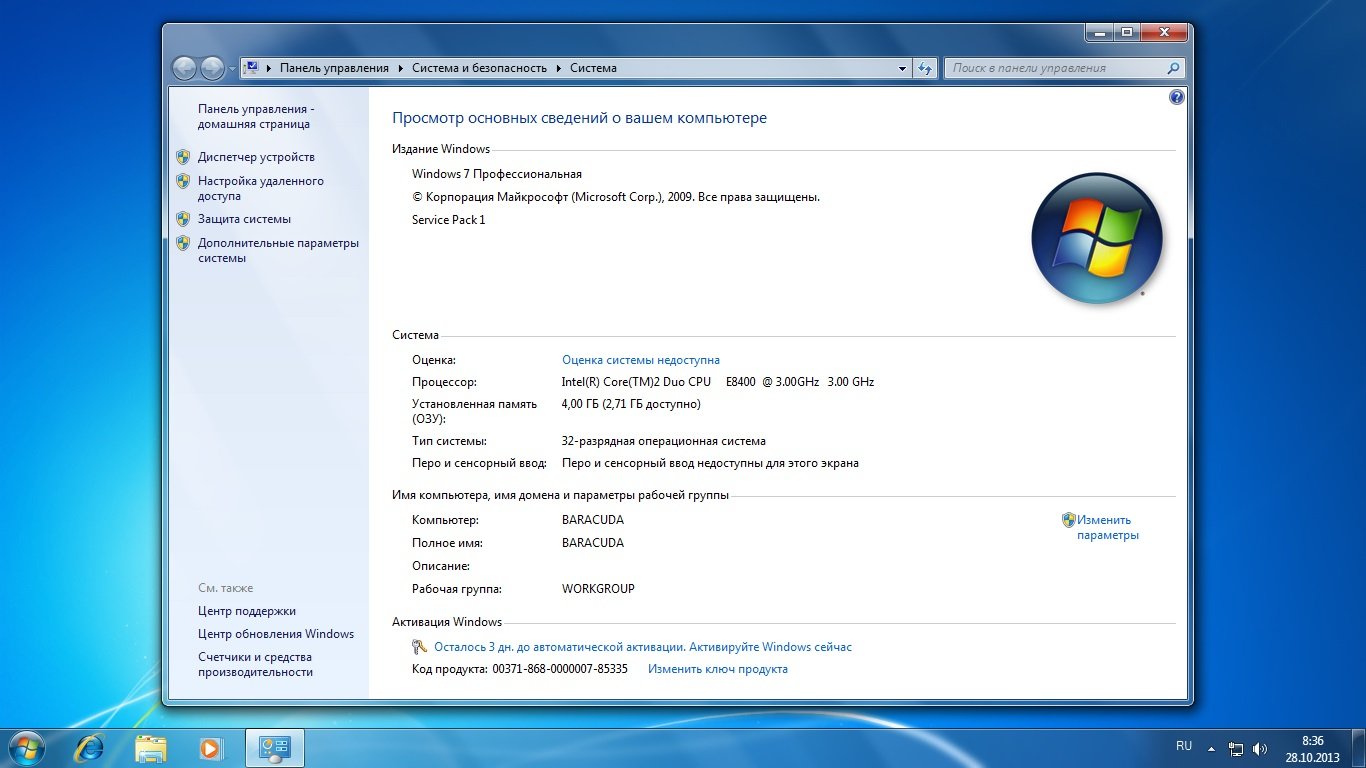Open Windows Explorer folder taskbar icon
This screenshot has height=768, width=1366.
pos(151,747)
